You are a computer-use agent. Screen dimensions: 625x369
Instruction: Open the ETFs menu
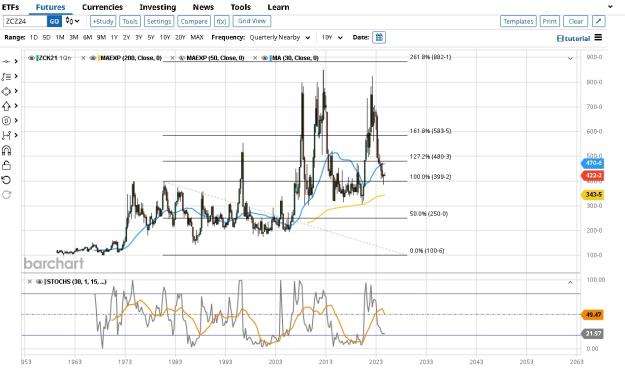click(x=10, y=7)
